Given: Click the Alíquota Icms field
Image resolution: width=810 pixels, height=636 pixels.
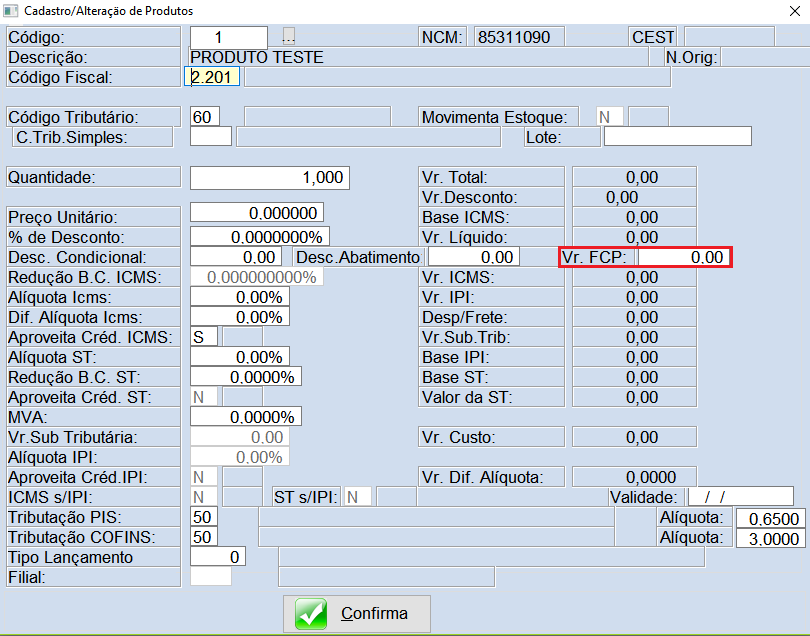Looking at the screenshot, I should coord(239,297).
